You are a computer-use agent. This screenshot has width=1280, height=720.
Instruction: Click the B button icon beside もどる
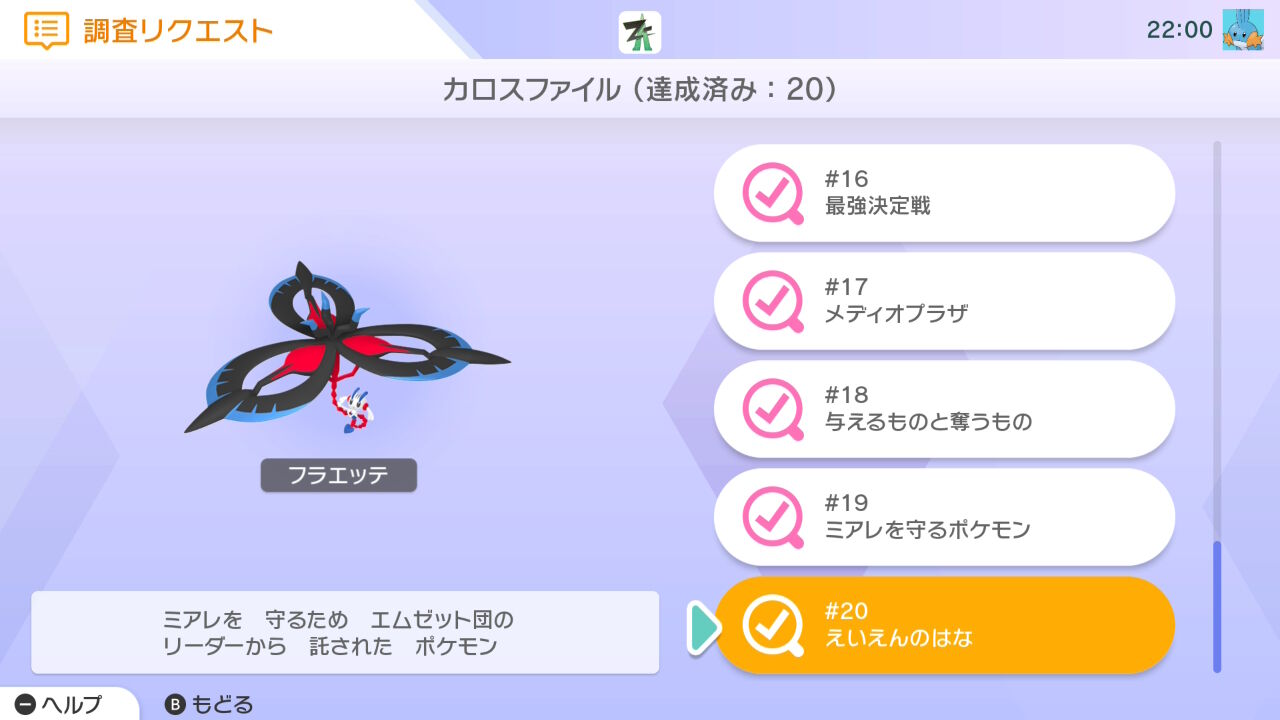[175, 705]
